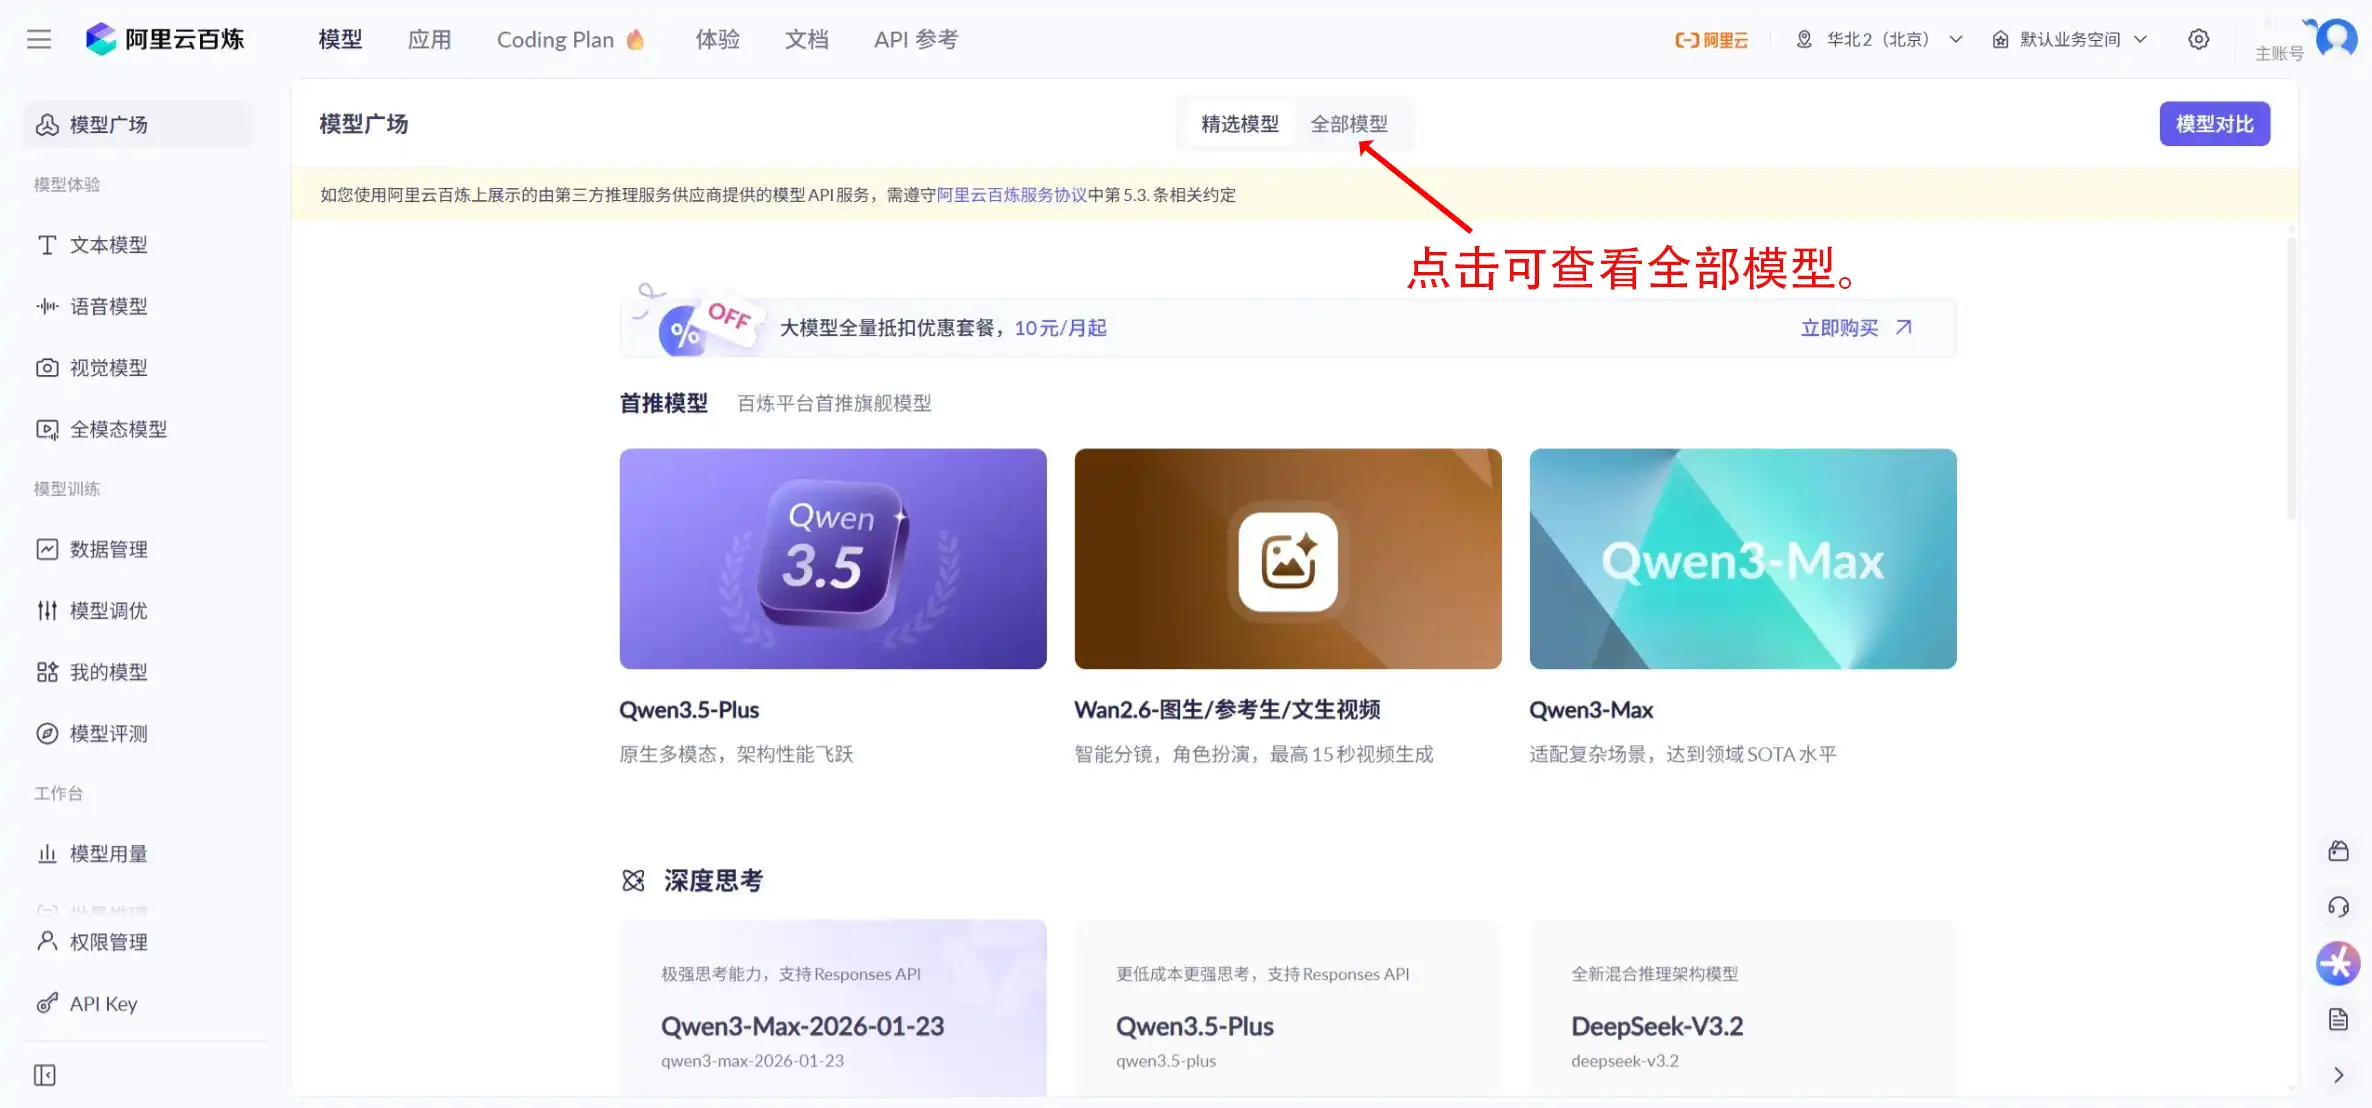Click the 数据管理 chart icon
The image size is (2372, 1108).
click(x=47, y=549)
